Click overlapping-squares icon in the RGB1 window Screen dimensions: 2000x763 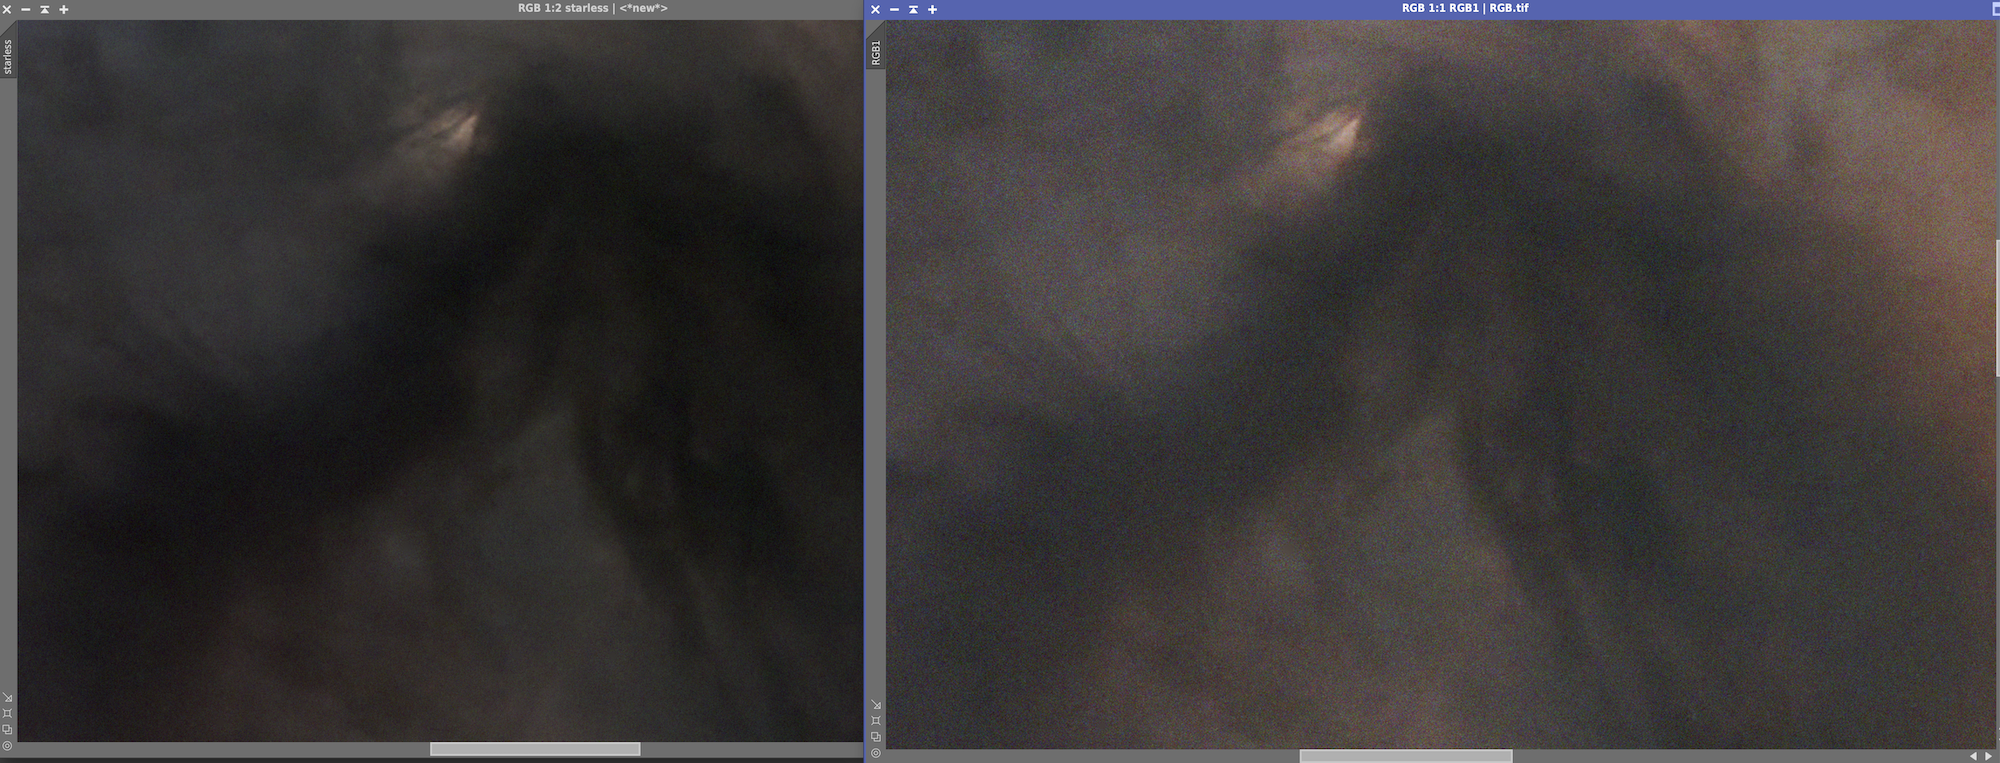876,737
